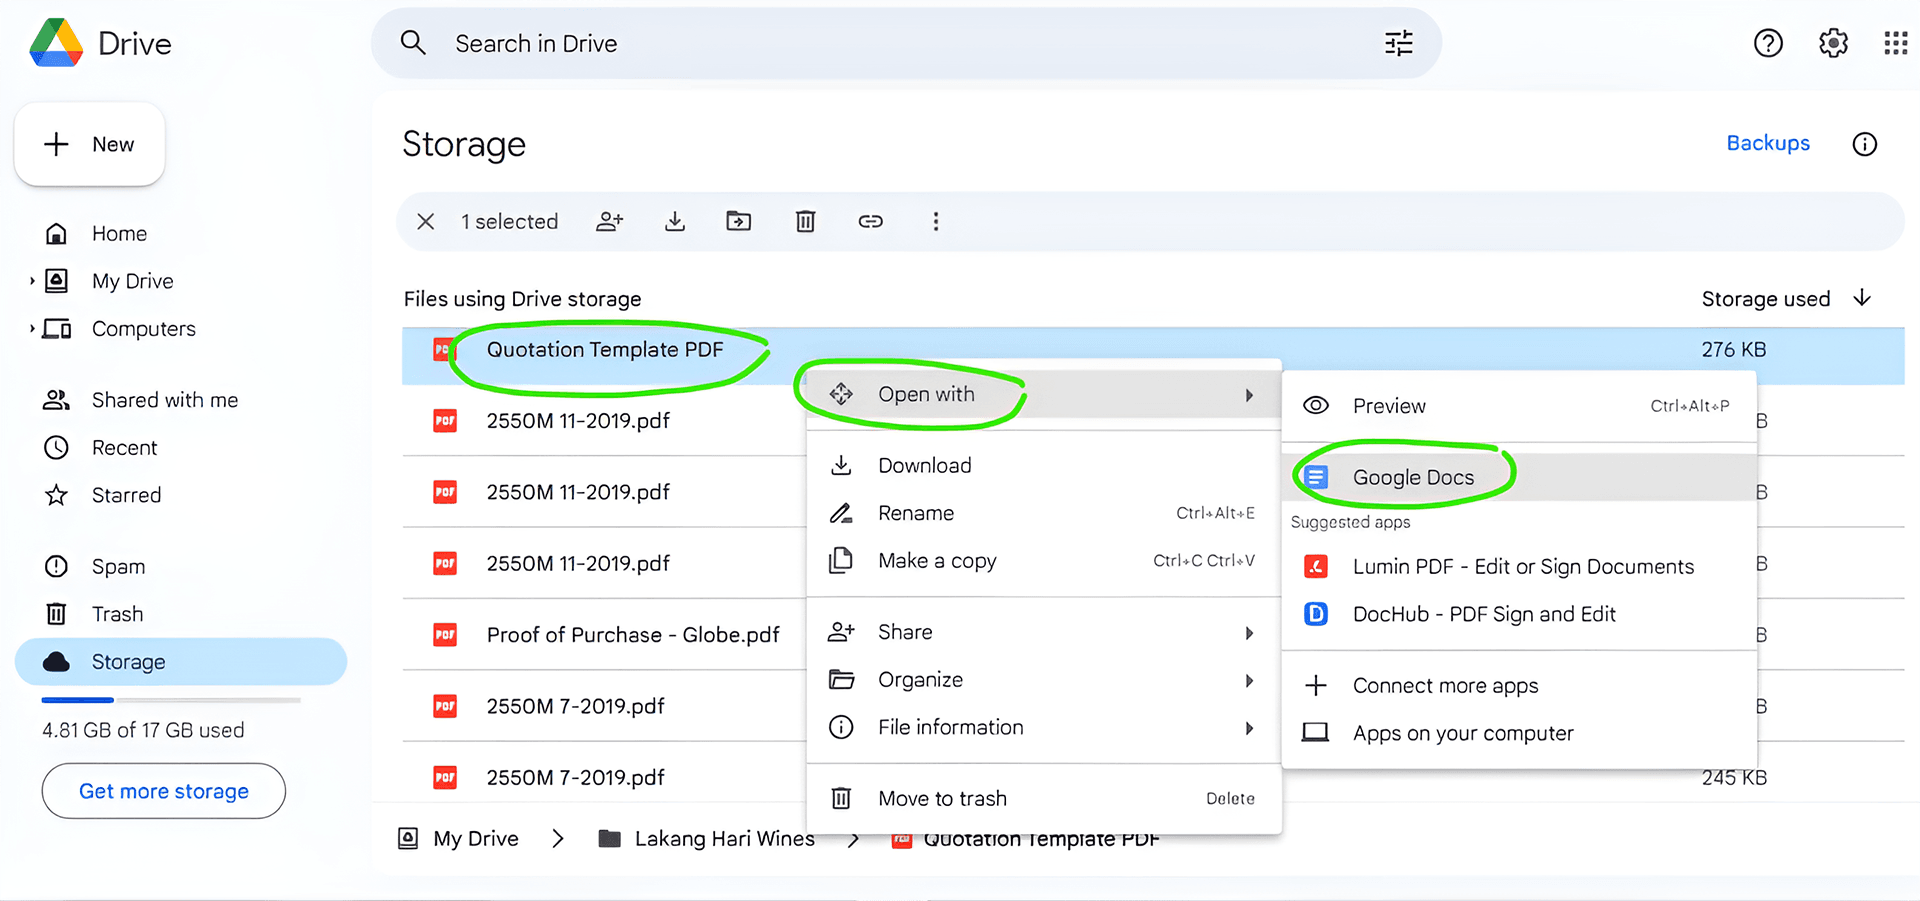This screenshot has width=1920, height=901.
Task: Expand the Computers tree arrow
Action: click(32, 328)
